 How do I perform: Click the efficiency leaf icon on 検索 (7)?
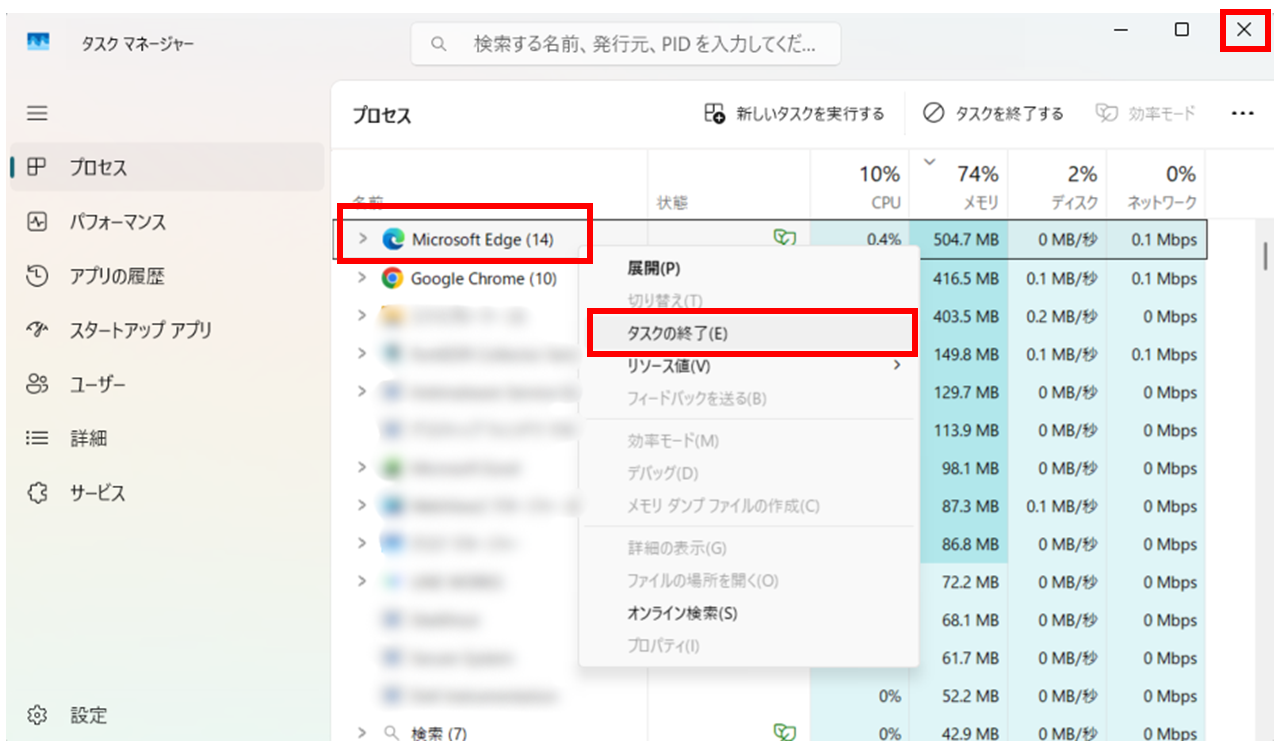785,732
